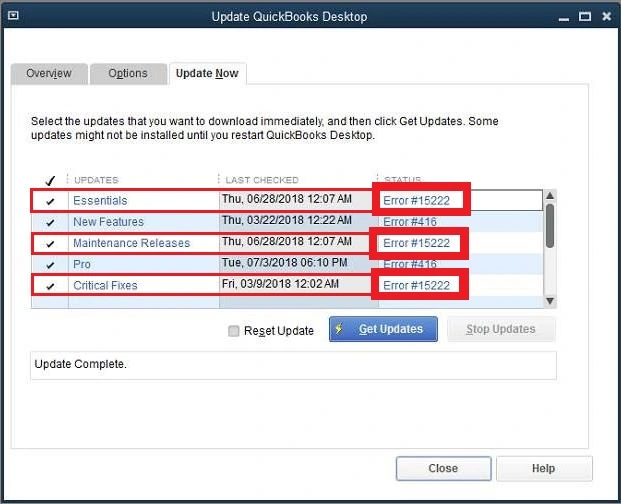Toggle the Maintenance Releases checkmark
This screenshot has width=621, height=504.
click(x=50, y=243)
